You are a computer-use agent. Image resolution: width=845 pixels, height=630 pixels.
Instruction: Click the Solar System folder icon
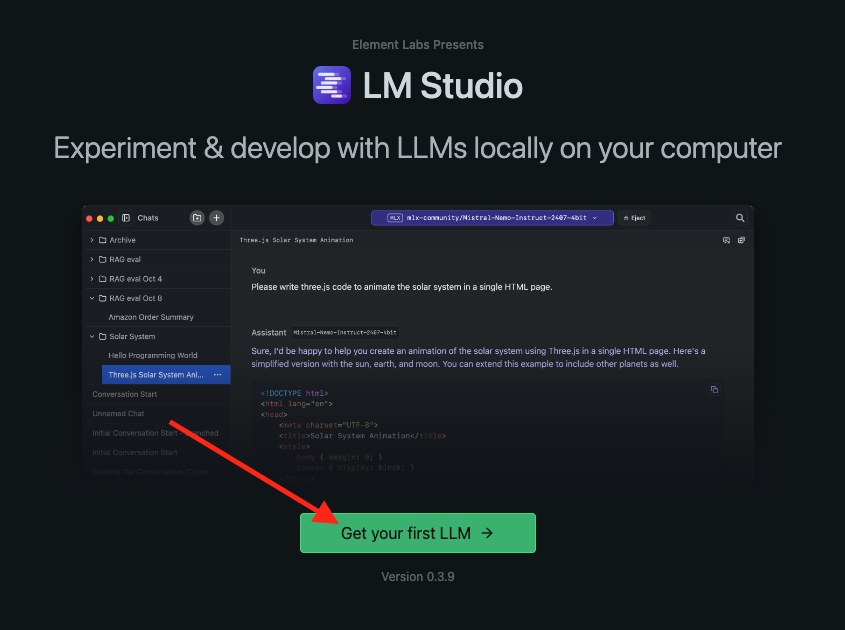pos(102,336)
